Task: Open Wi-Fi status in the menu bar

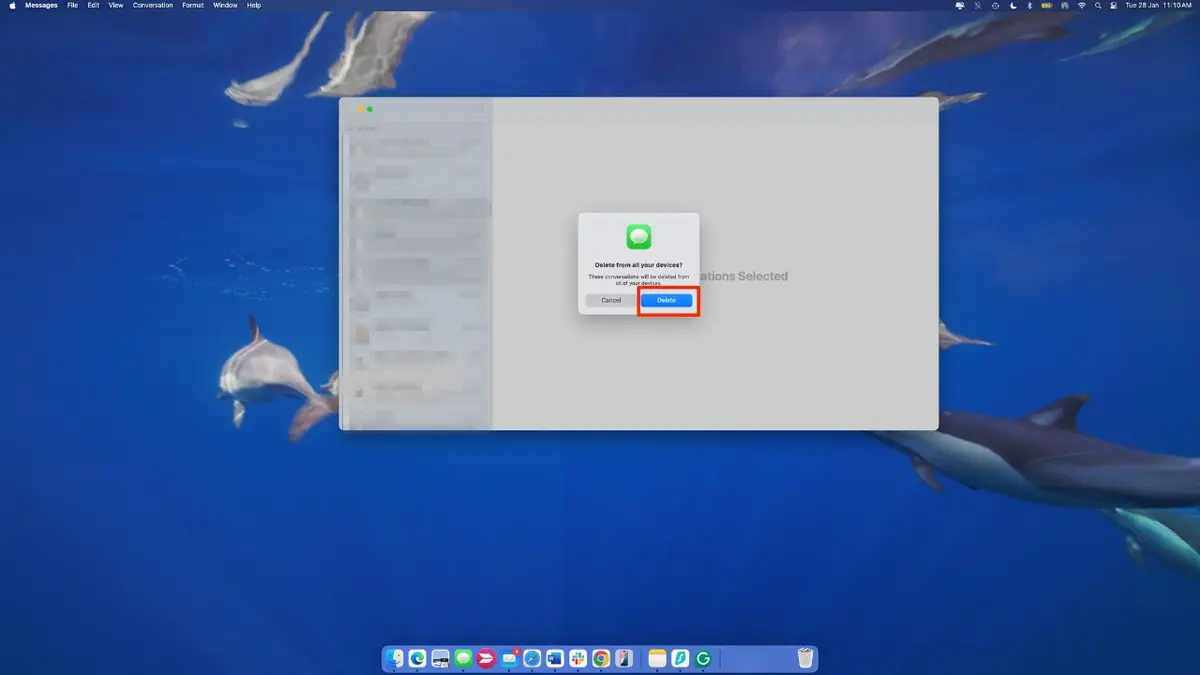Action: tap(1082, 5)
